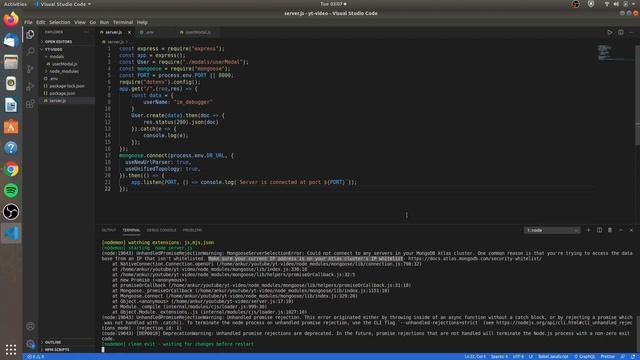The height and width of the screenshot is (360, 640).
Task: Open the Extensions view
Action: [30, 104]
